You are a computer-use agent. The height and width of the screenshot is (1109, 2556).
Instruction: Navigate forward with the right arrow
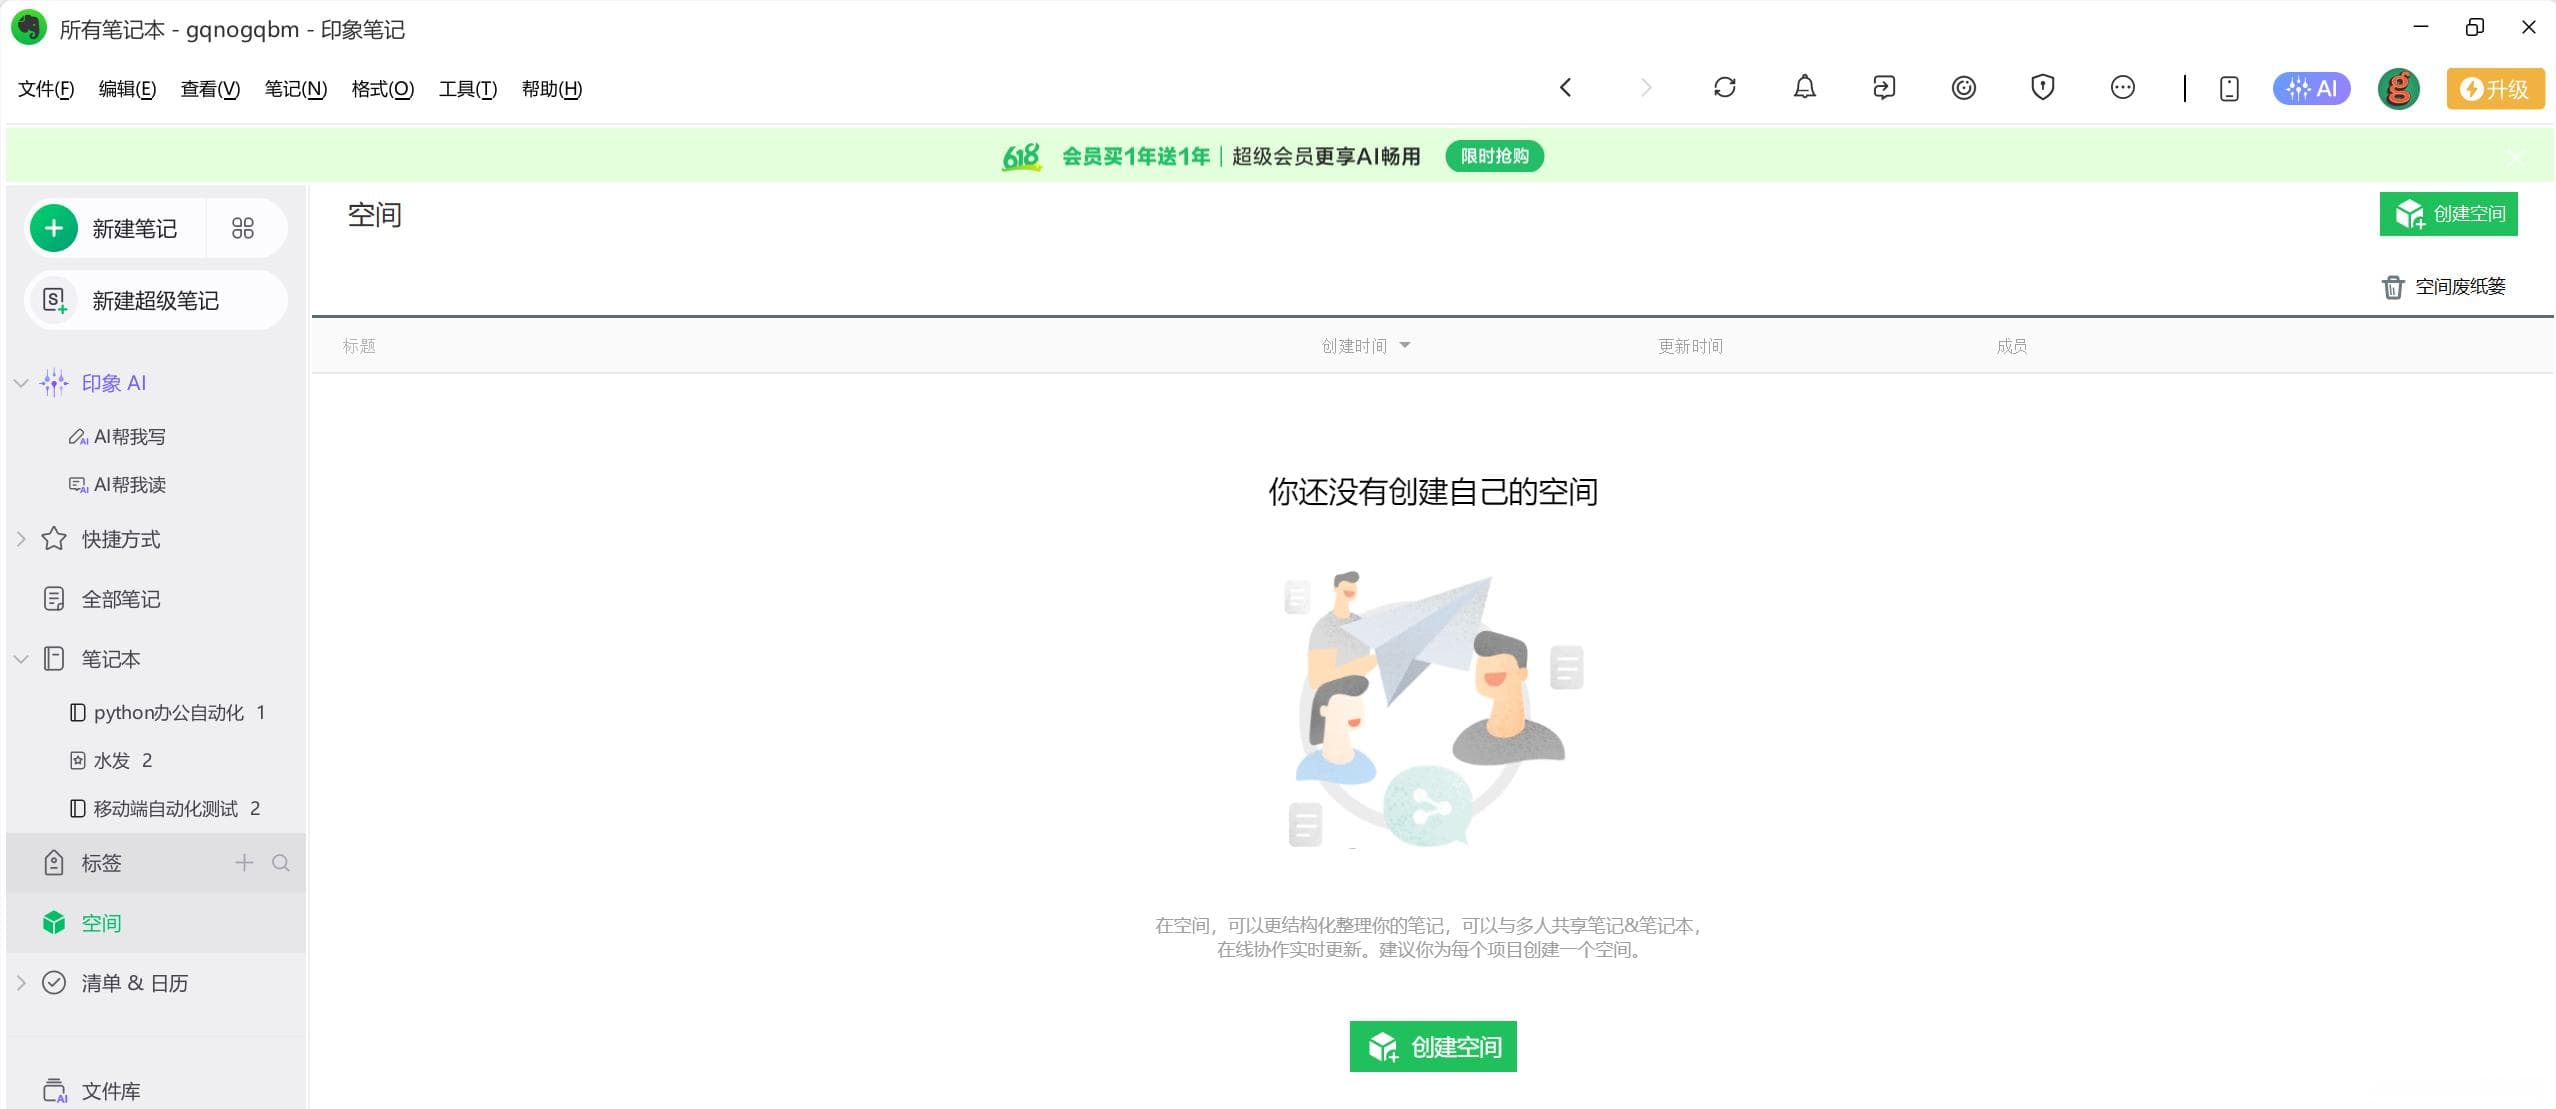[x=1646, y=88]
